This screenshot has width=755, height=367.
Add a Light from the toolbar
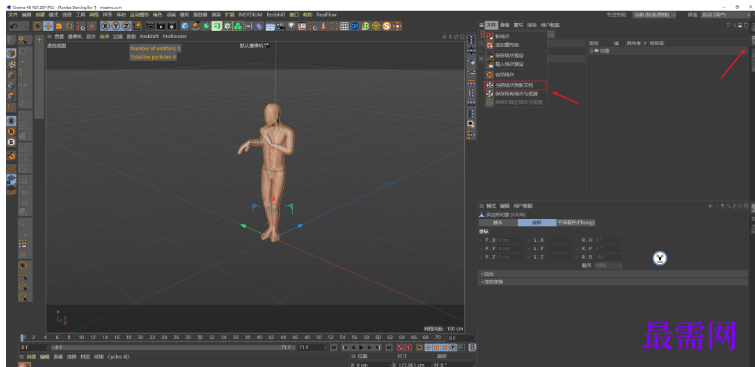(x=291, y=26)
